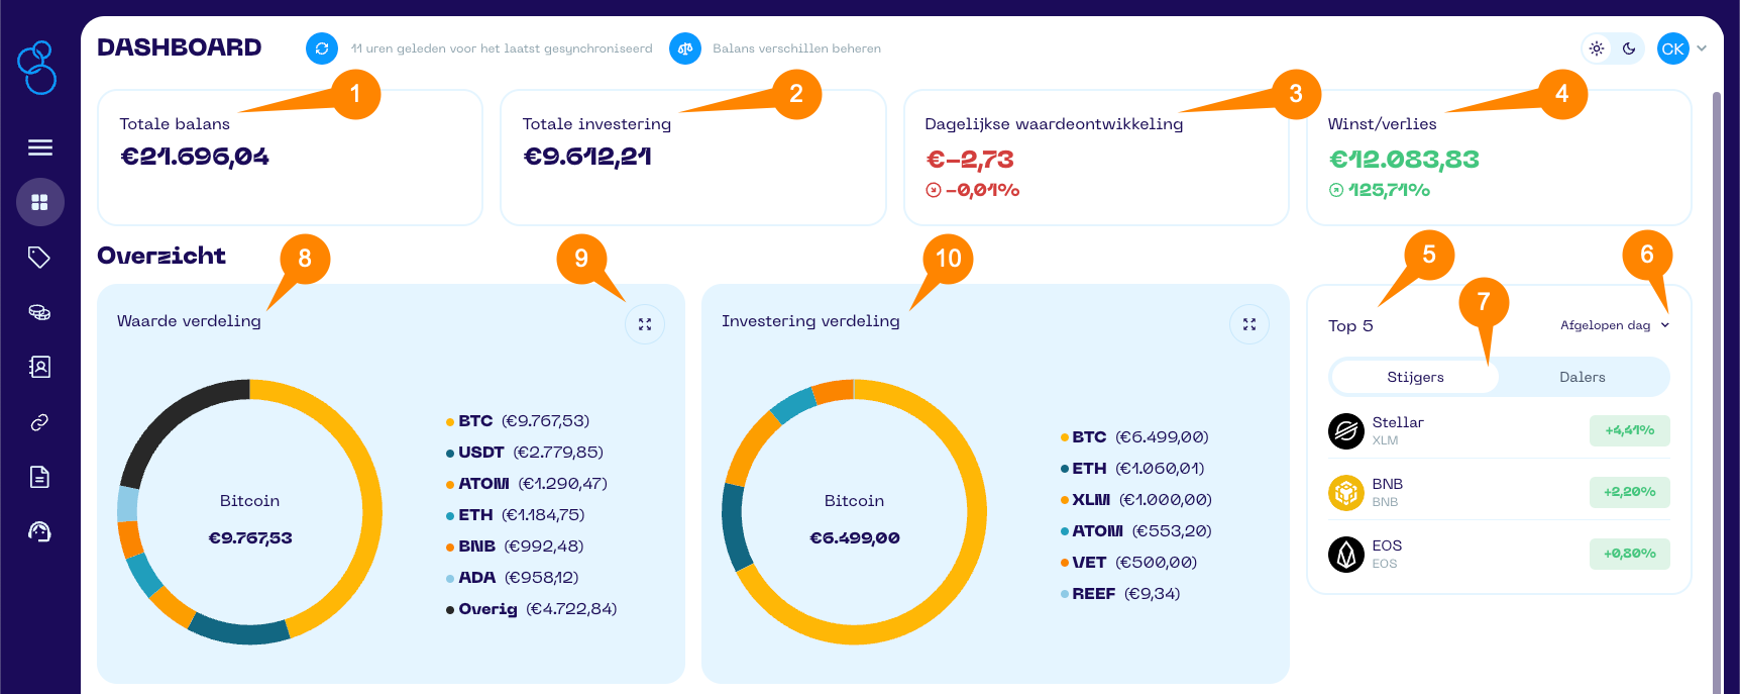Expand the Investering verdeling chart fullscreen
Viewport: 1740px width, 694px height.
(1249, 324)
